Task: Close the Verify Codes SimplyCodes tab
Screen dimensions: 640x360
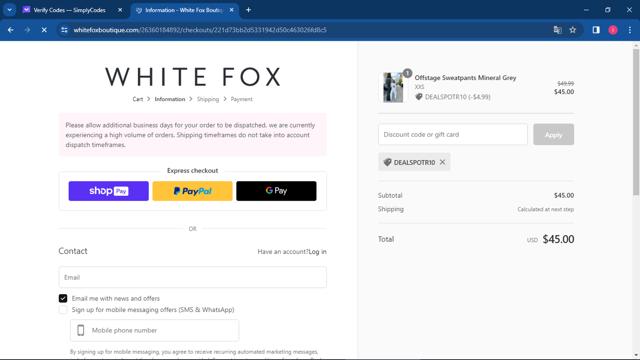Action: (x=120, y=10)
